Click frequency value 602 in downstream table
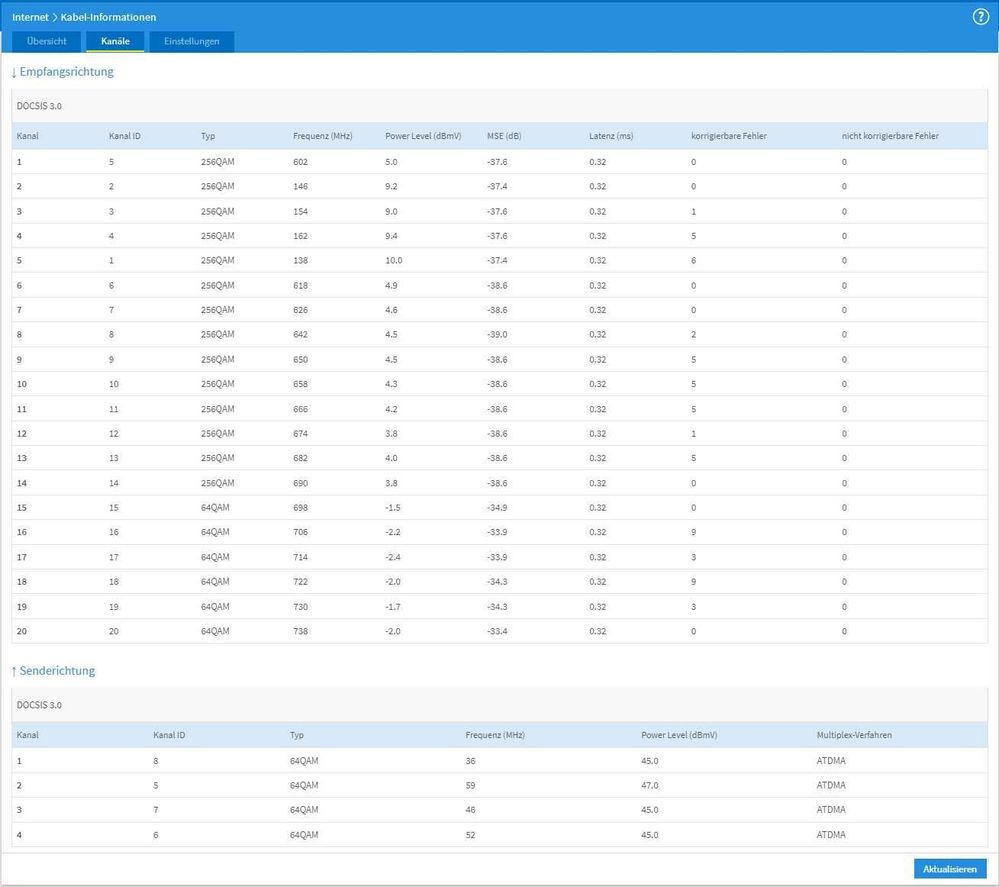Viewport: 999px width, 887px height. pos(300,162)
